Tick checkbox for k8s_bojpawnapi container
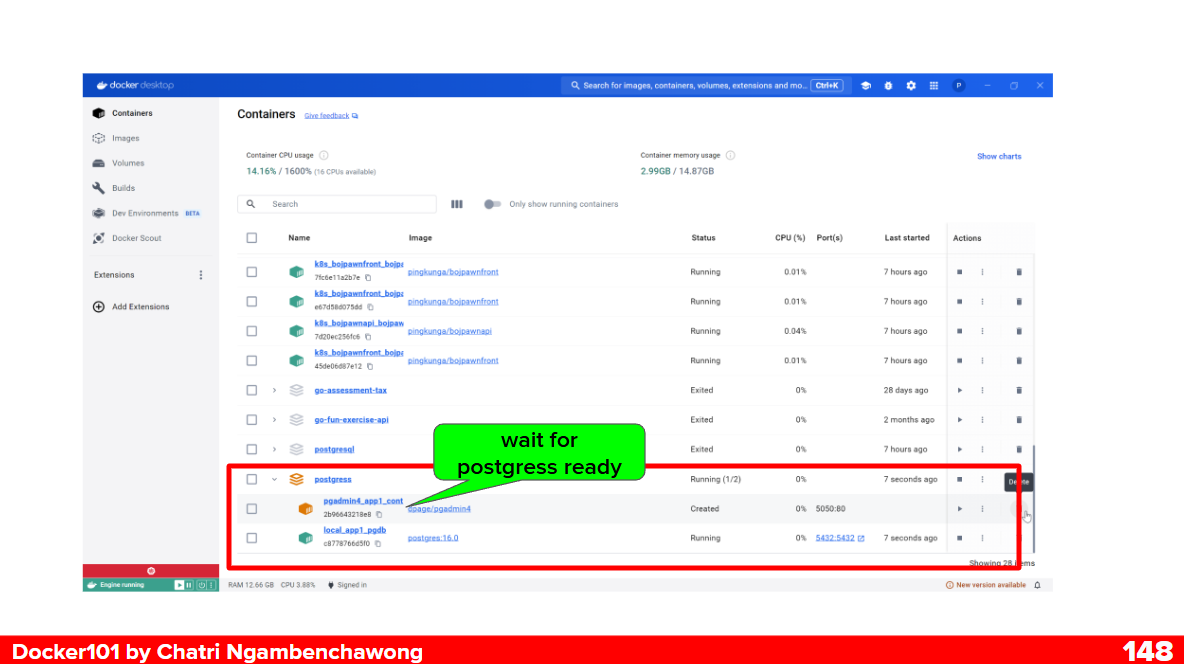1184x664 pixels. [251, 331]
